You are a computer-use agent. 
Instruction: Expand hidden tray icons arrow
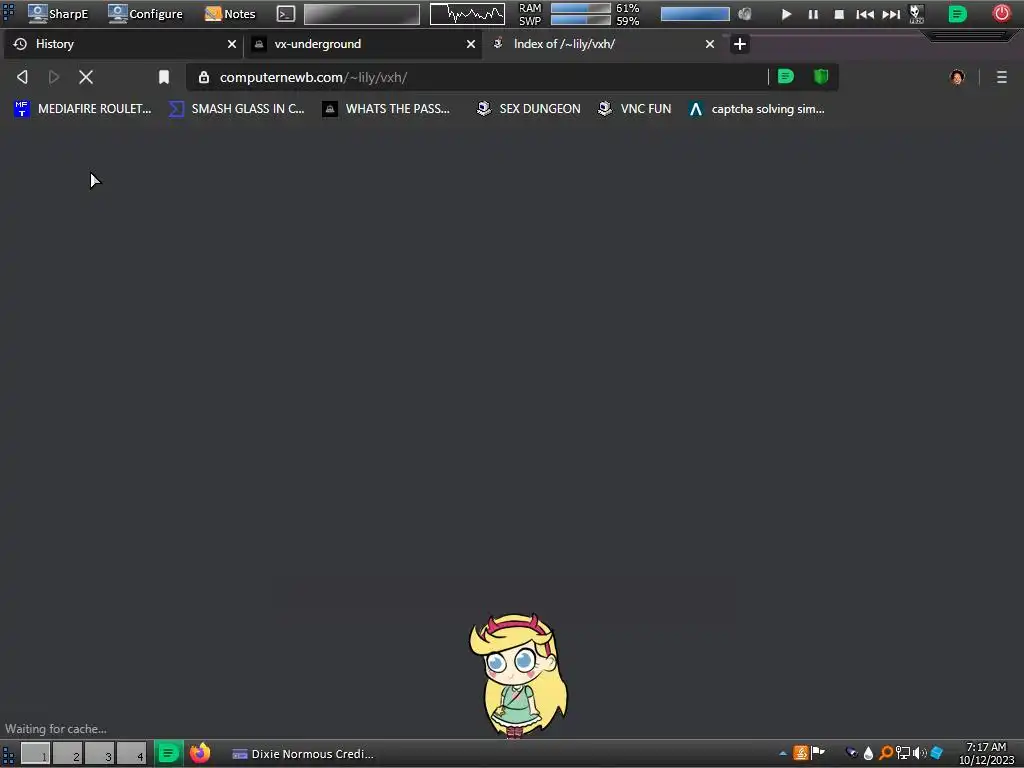point(782,754)
